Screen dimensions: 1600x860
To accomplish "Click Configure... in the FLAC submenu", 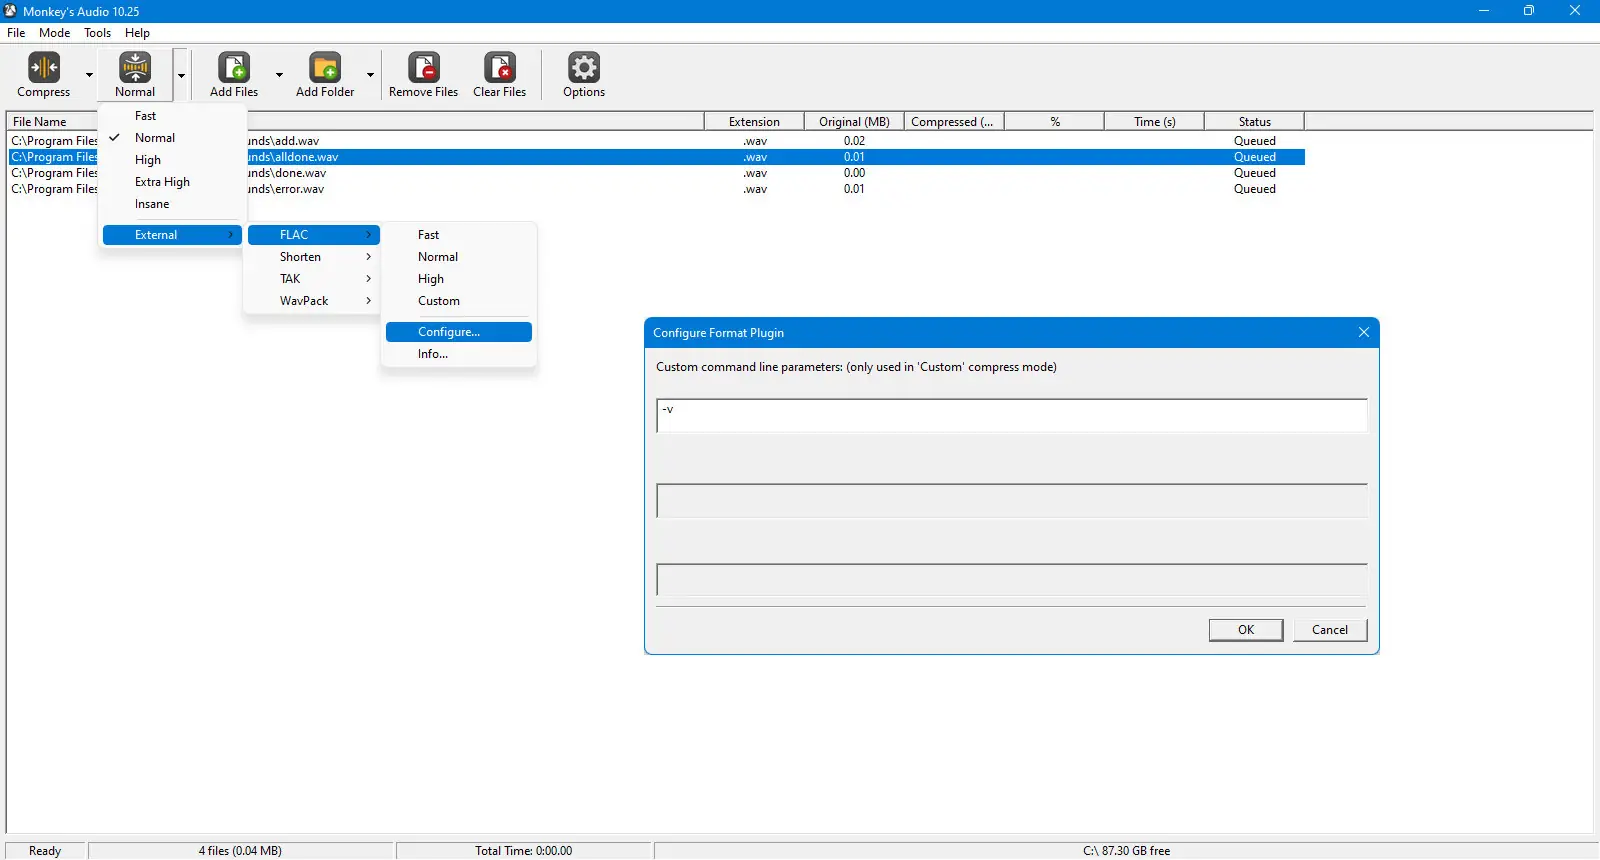I will [x=459, y=332].
